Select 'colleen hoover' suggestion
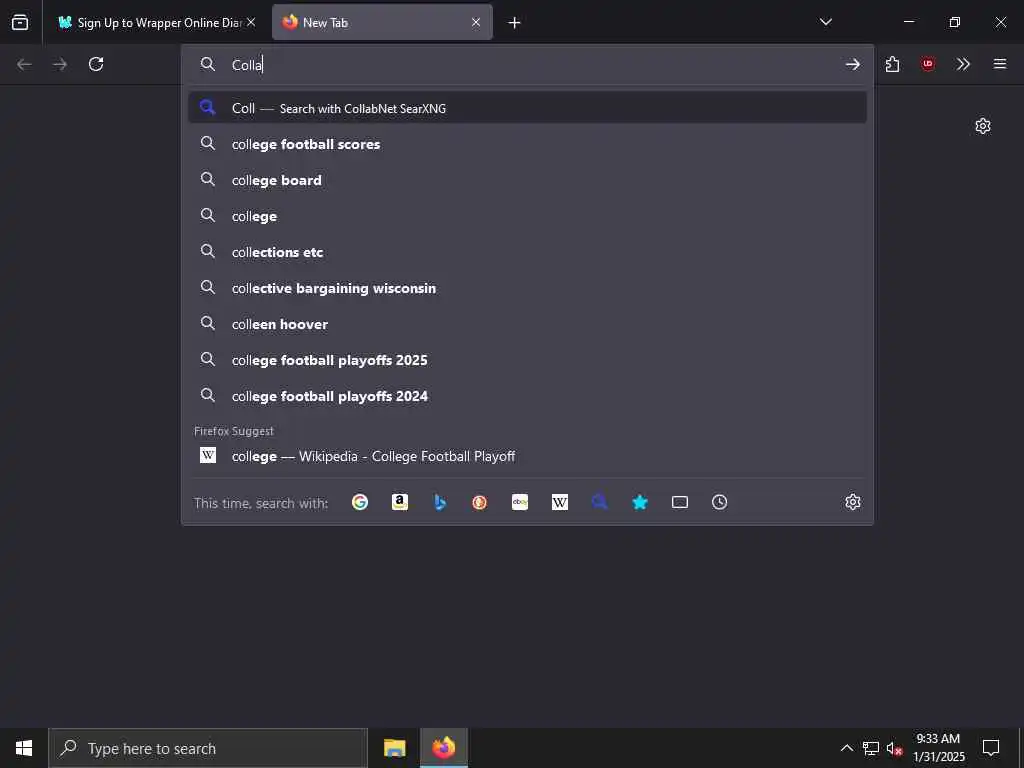The width and height of the screenshot is (1024, 768). [x=528, y=324]
